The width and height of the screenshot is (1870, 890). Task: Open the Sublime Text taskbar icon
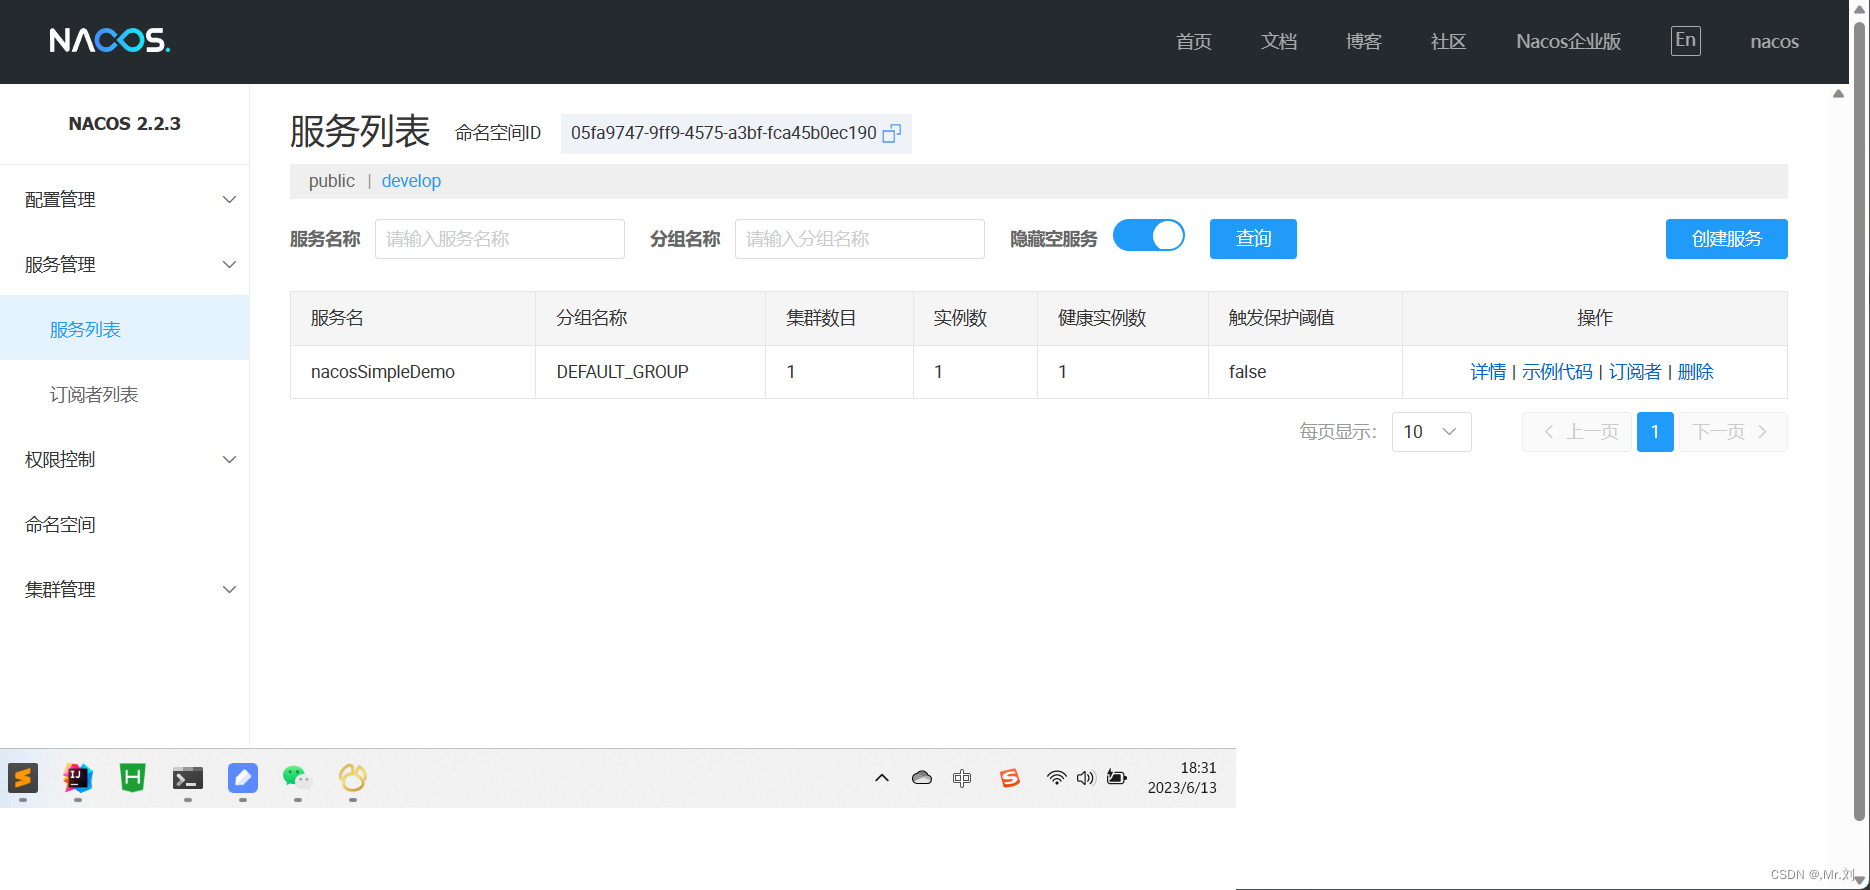(23, 777)
